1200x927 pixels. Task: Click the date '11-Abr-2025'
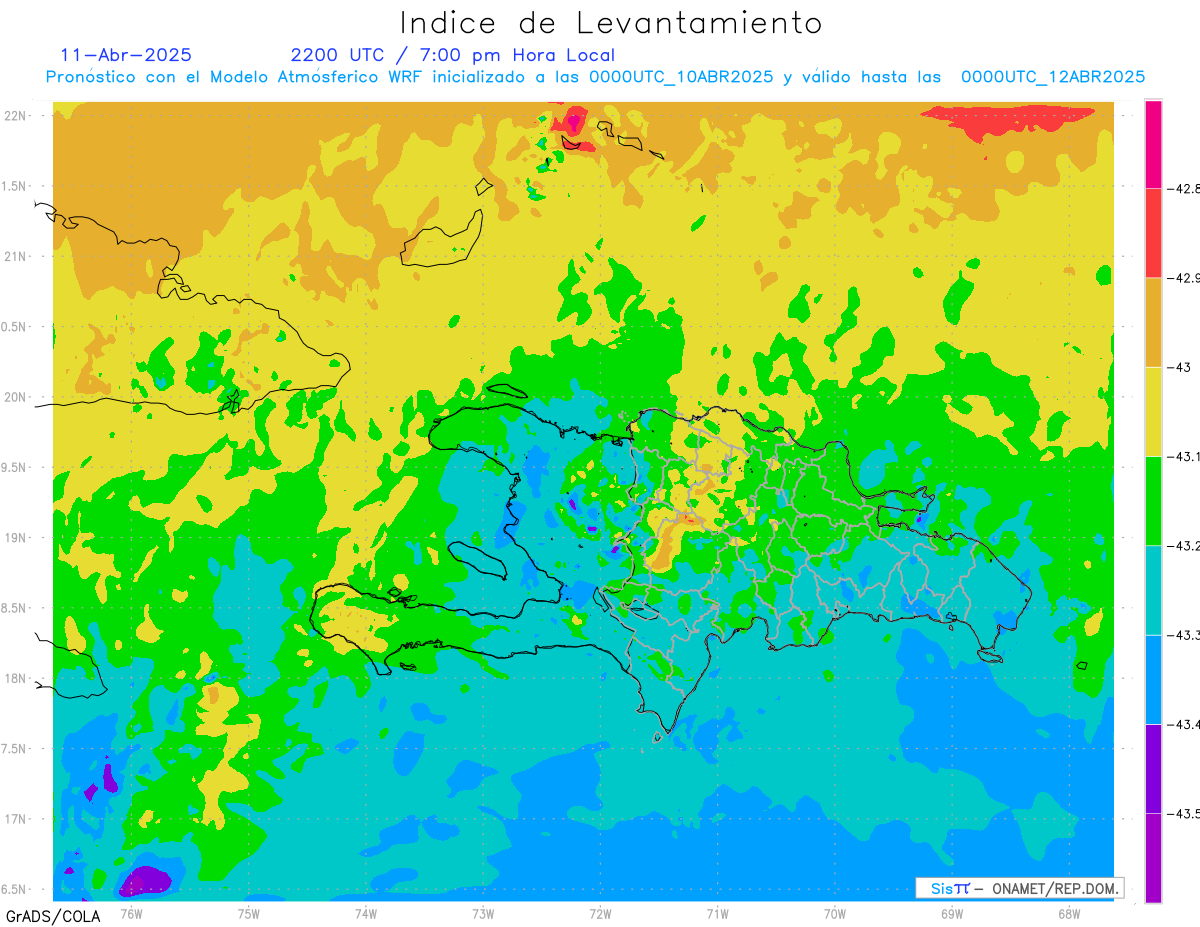pyautogui.click(x=126, y=55)
